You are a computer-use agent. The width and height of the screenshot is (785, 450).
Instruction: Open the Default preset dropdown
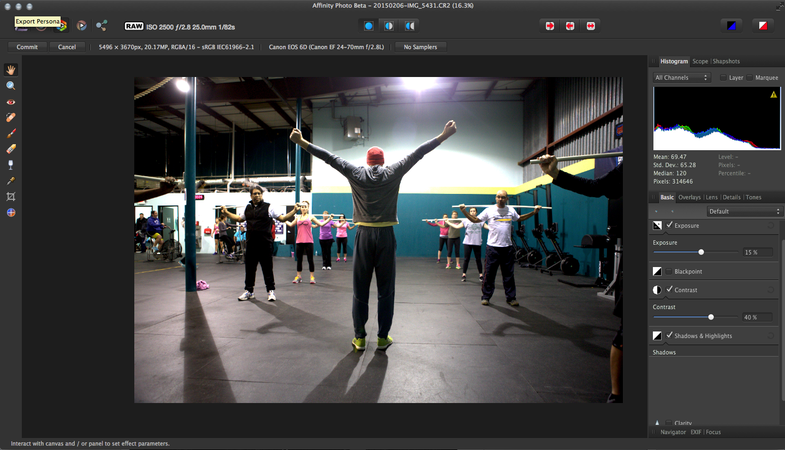742,212
